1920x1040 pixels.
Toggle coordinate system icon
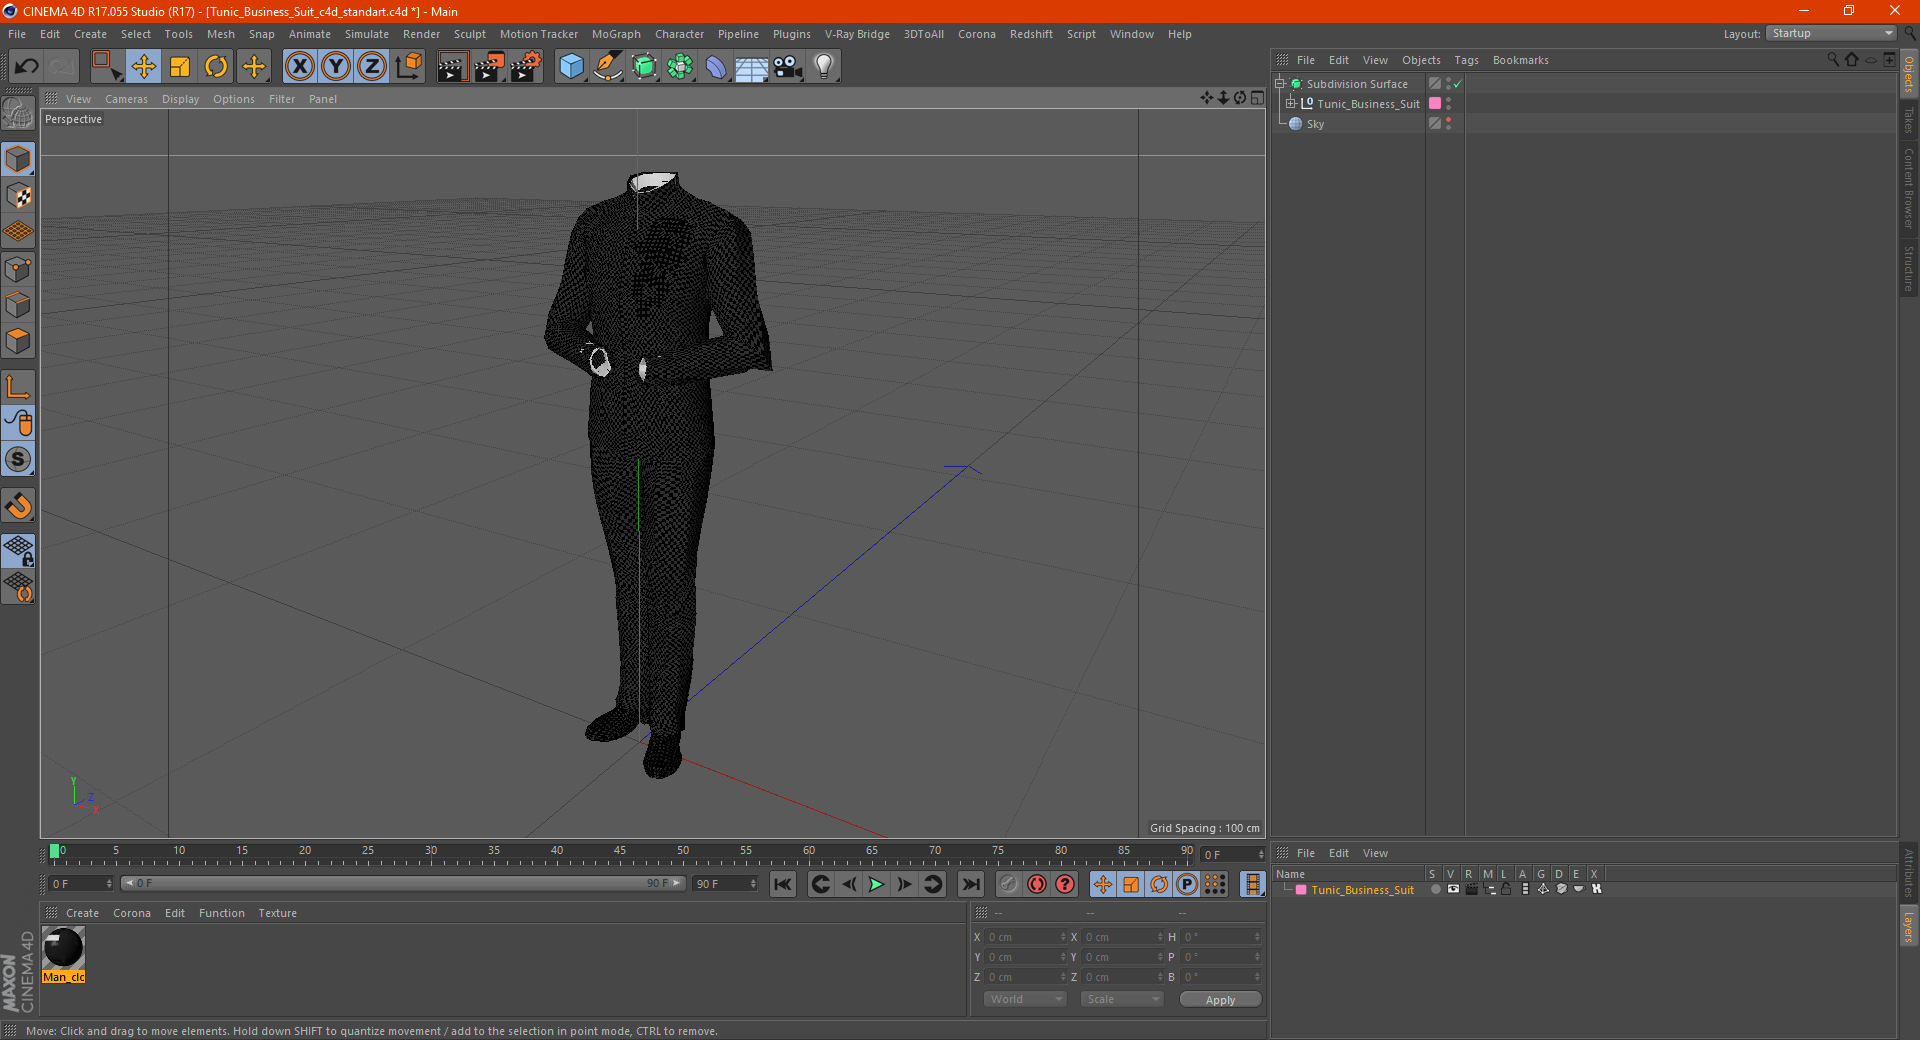pyautogui.click(x=409, y=67)
